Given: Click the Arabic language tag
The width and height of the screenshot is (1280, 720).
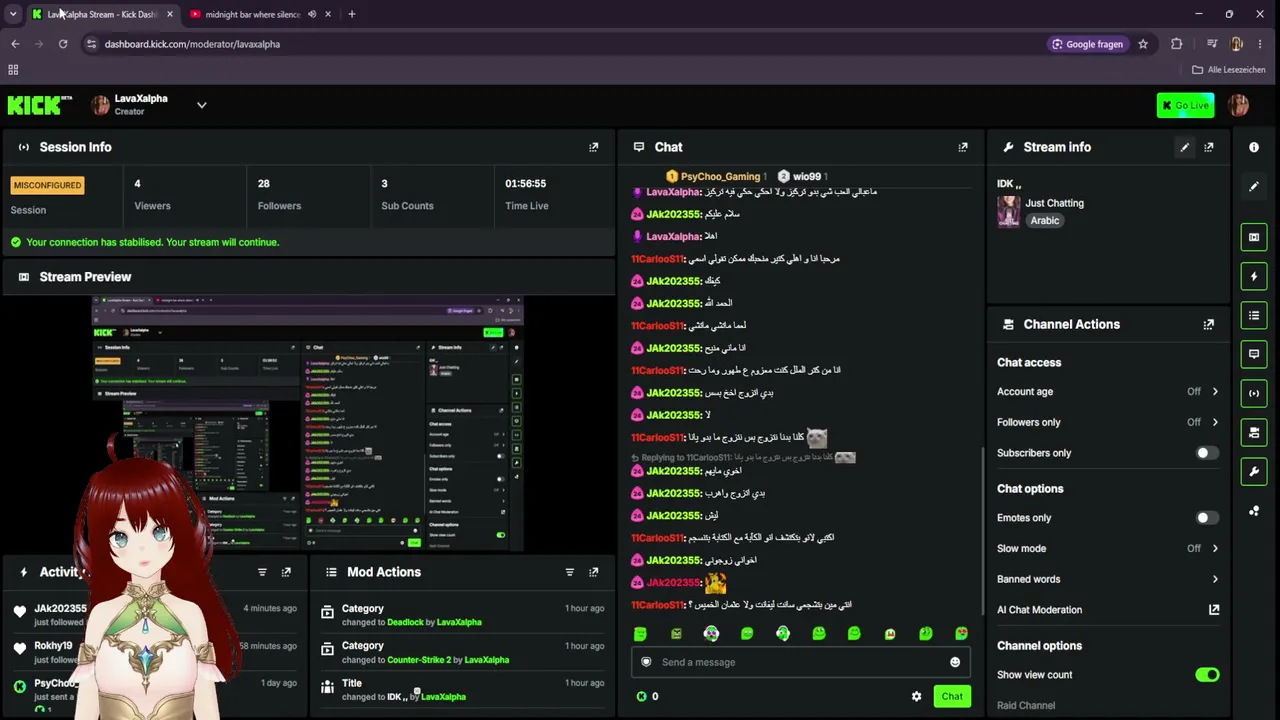Looking at the screenshot, I should (x=1045, y=221).
